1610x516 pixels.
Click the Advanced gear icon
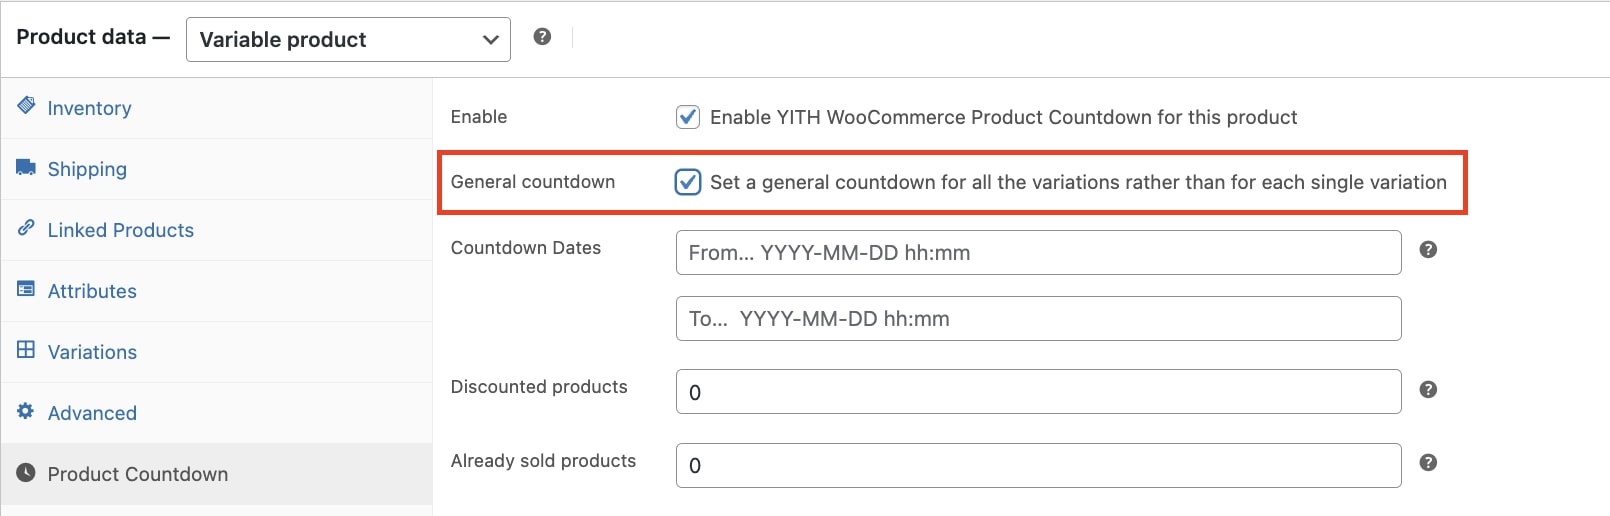tap(26, 411)
